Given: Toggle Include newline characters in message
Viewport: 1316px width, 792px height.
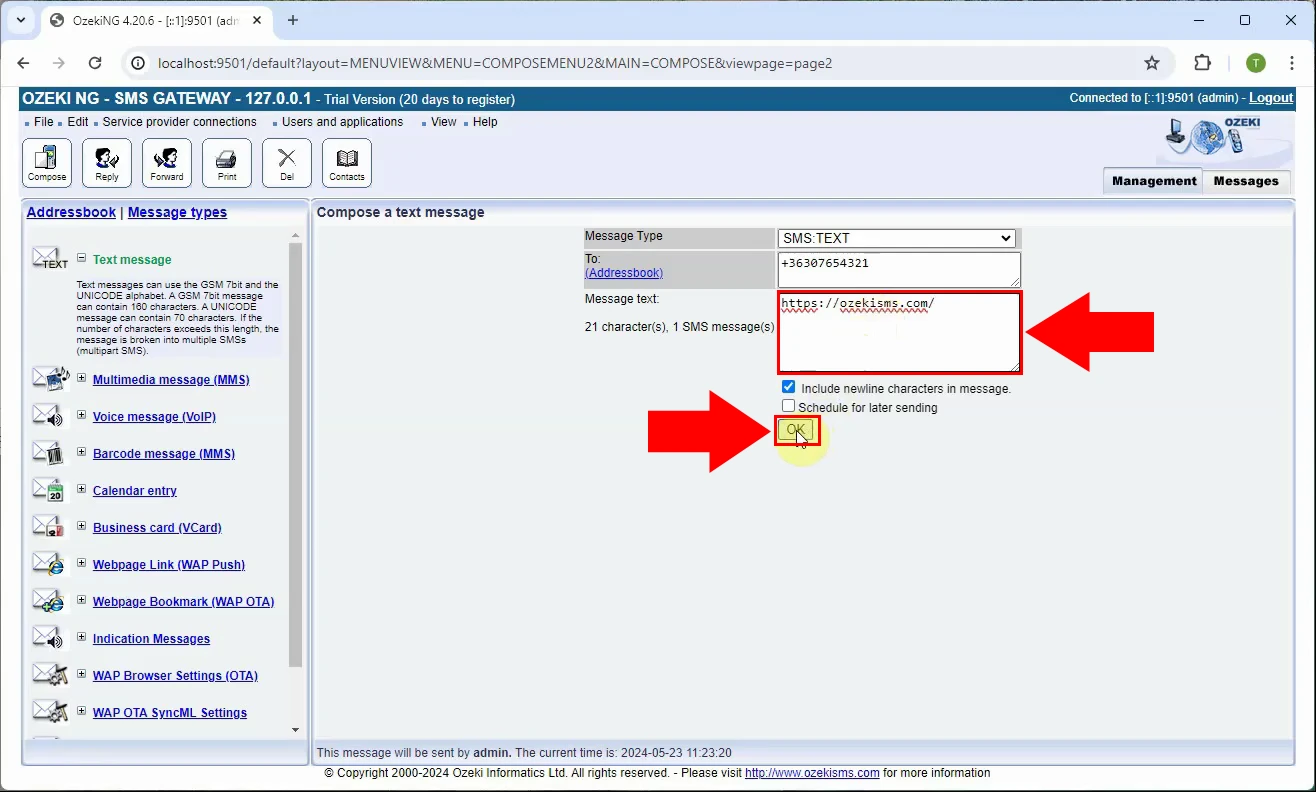Looking at the screenshot, I should click(x=789, y=387).
